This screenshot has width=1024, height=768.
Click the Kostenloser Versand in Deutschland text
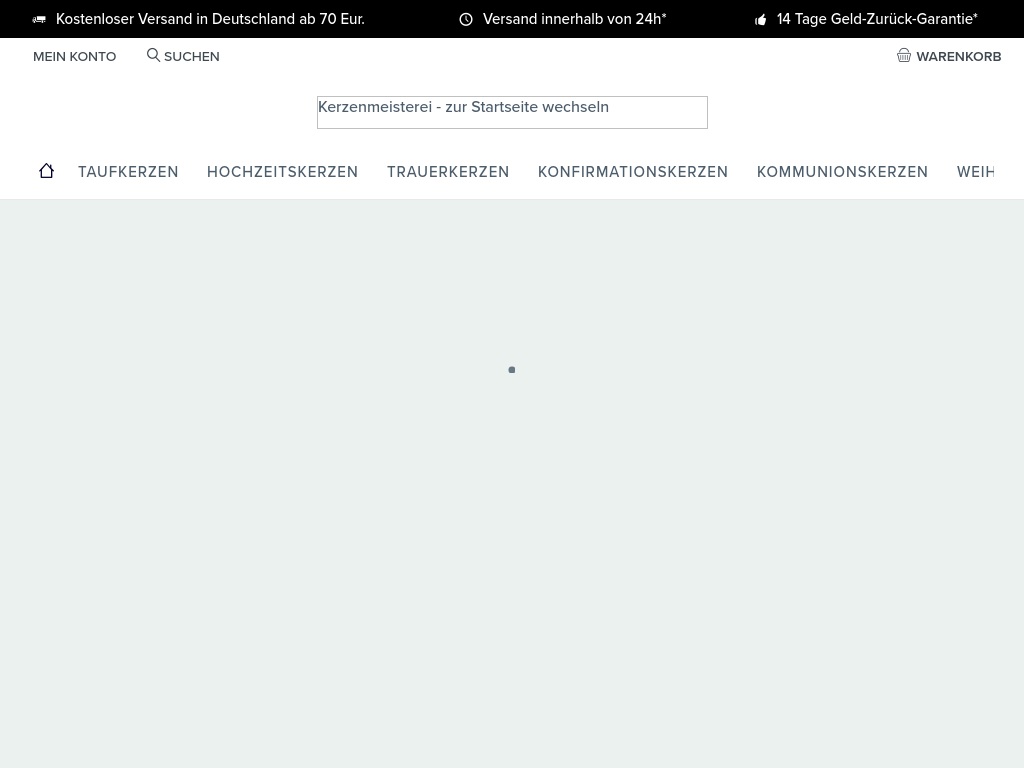pyautogui.click(x=210, y=19)
